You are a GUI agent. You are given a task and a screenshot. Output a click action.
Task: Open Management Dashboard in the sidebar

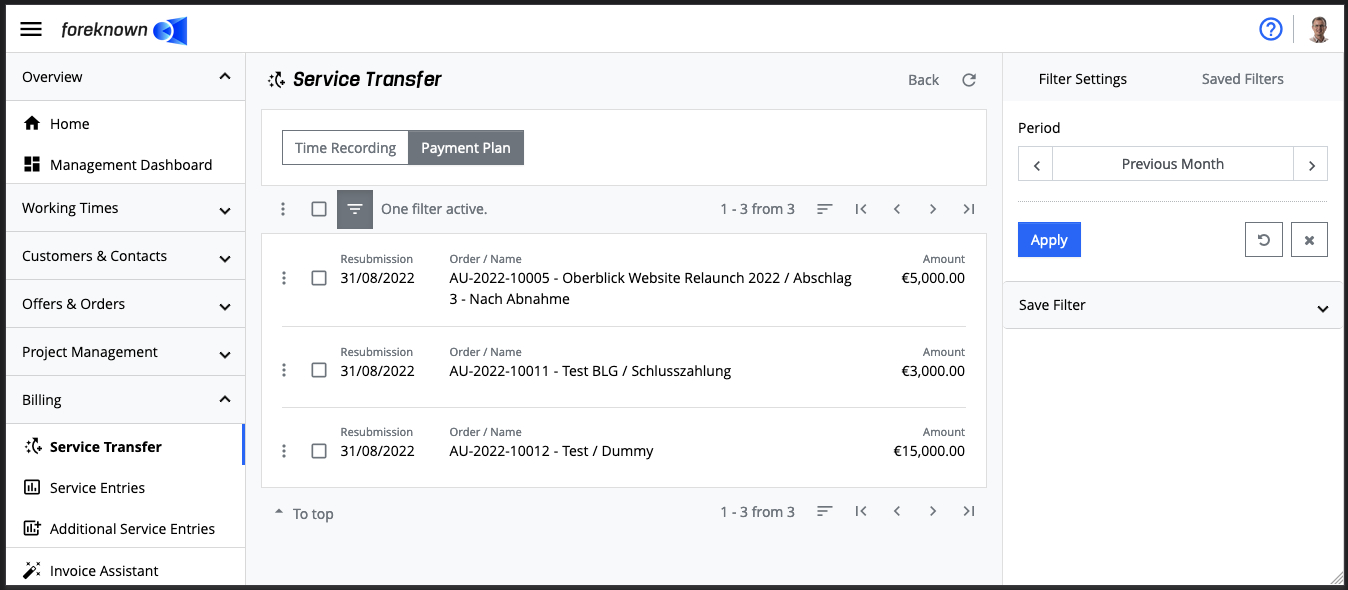click(125, 165)
